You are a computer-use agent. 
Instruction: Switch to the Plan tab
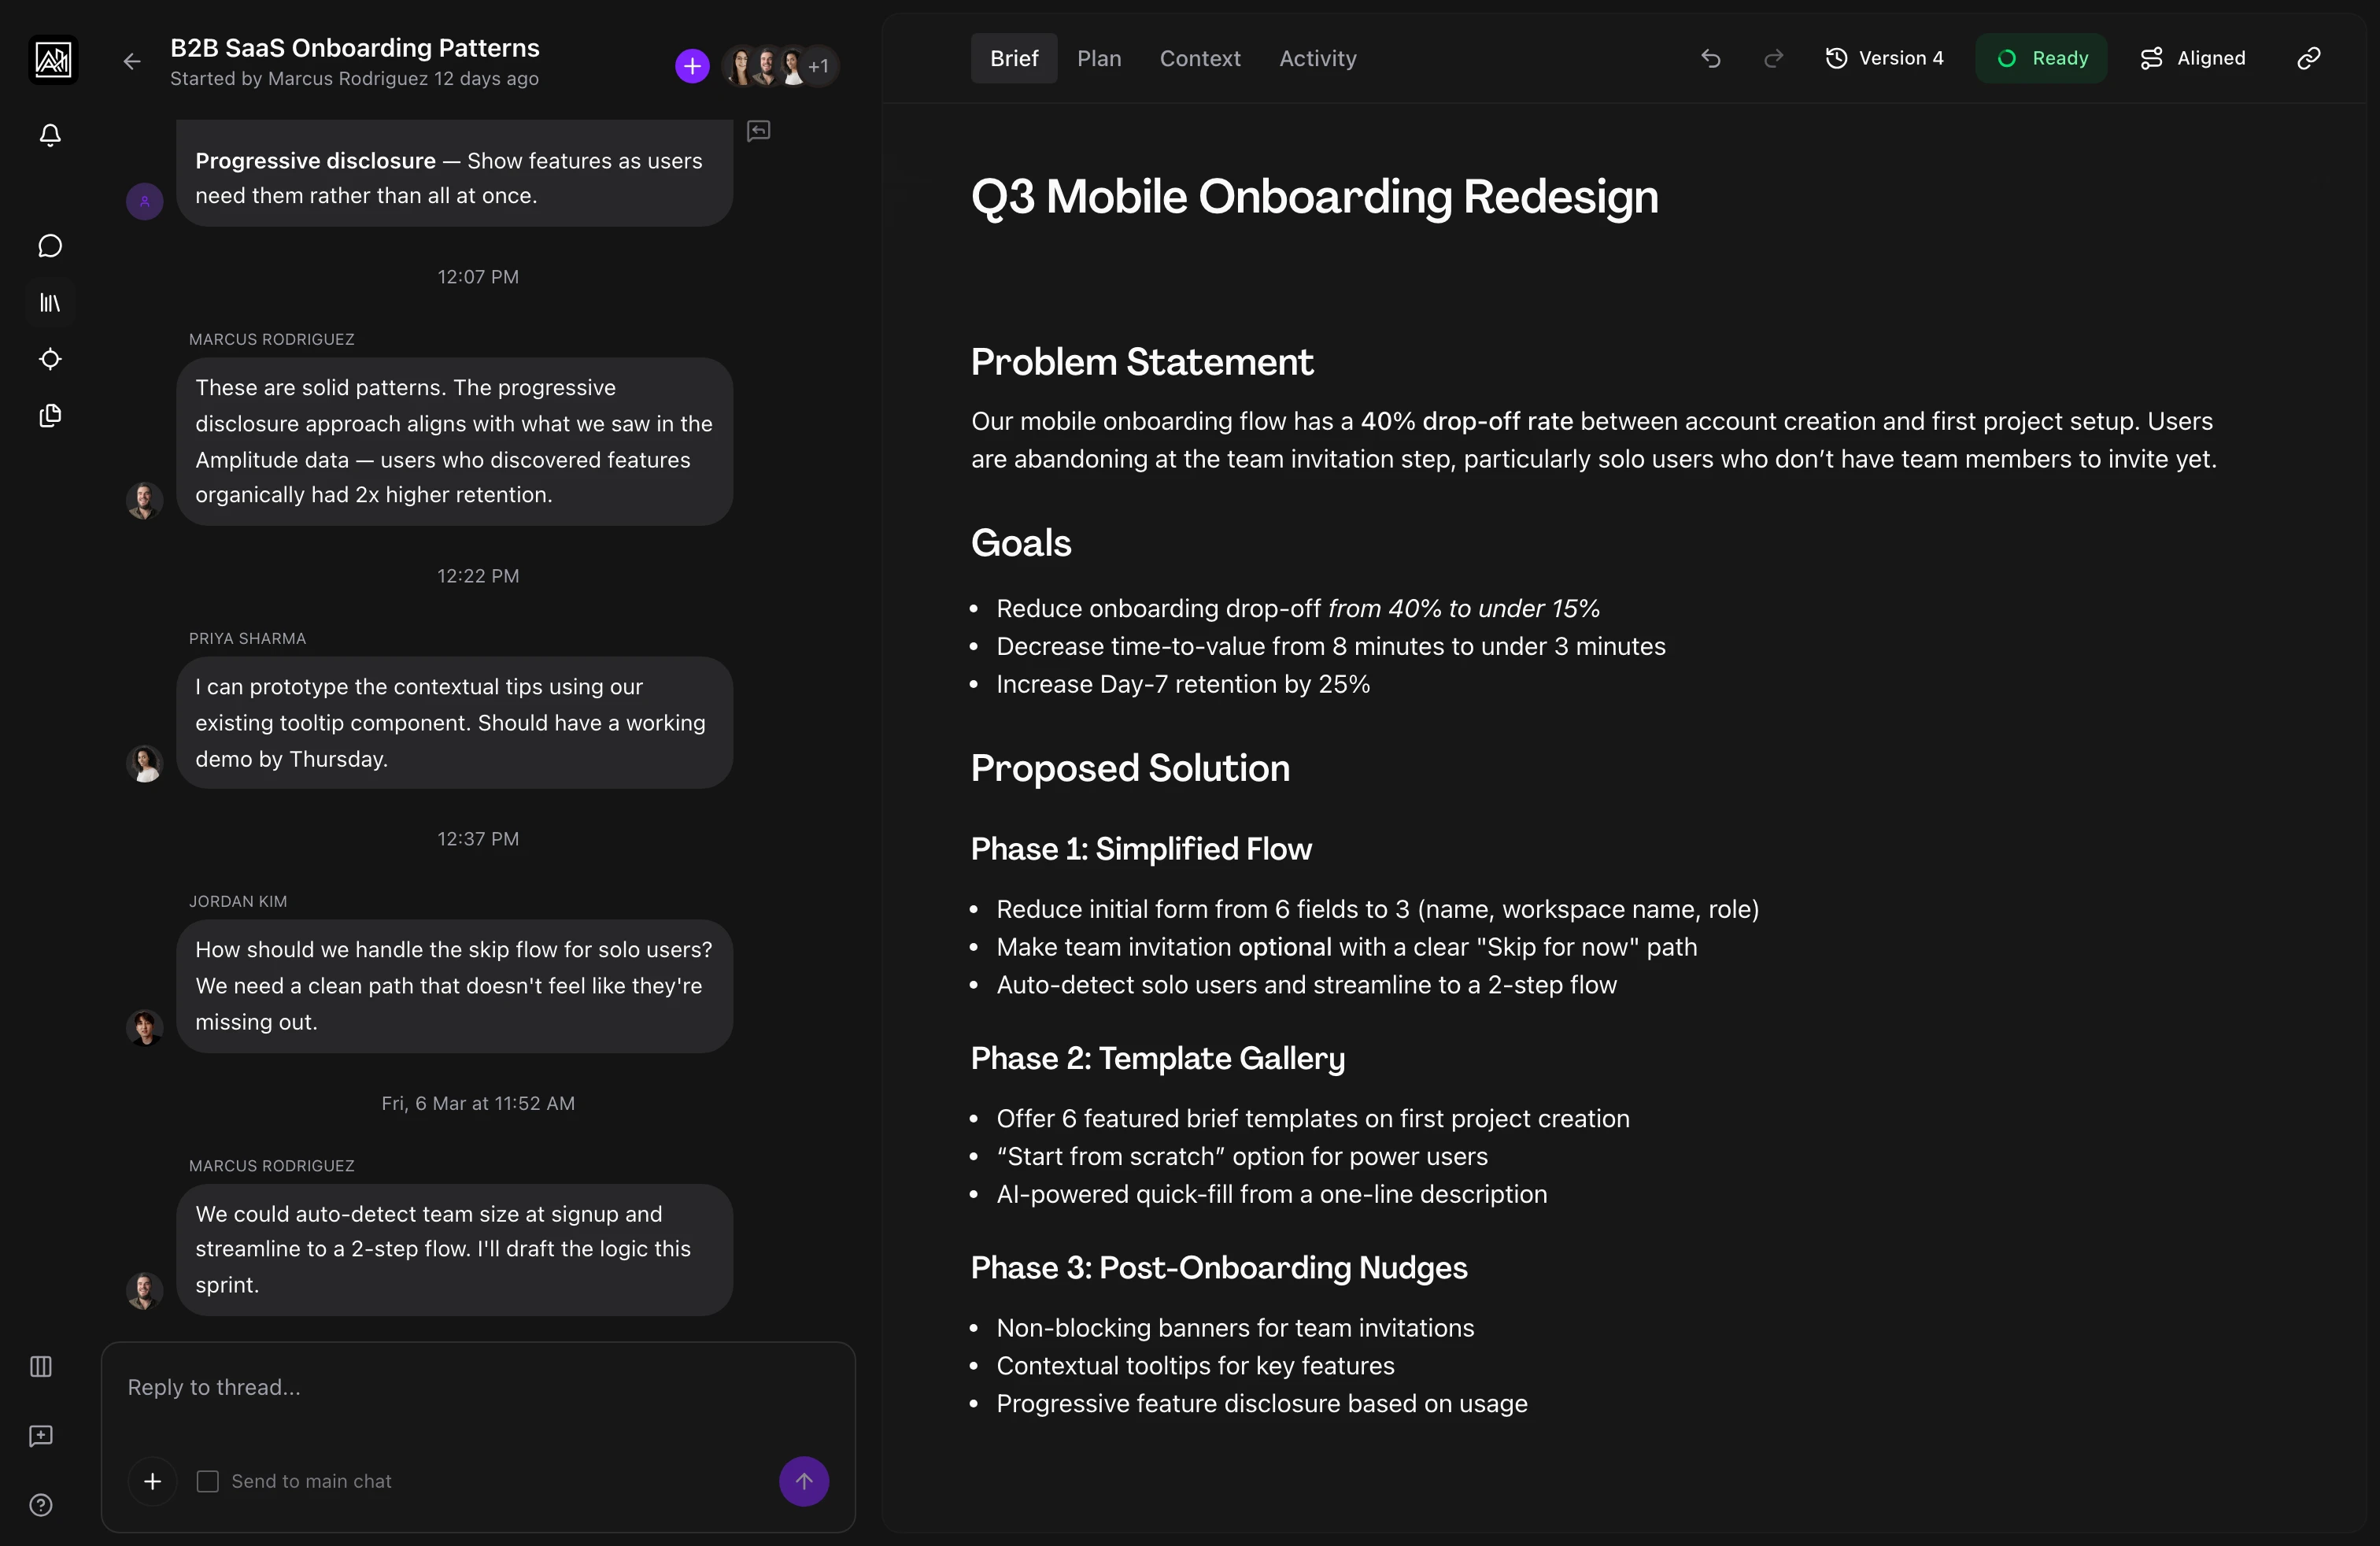click(x=1099, y=59)
